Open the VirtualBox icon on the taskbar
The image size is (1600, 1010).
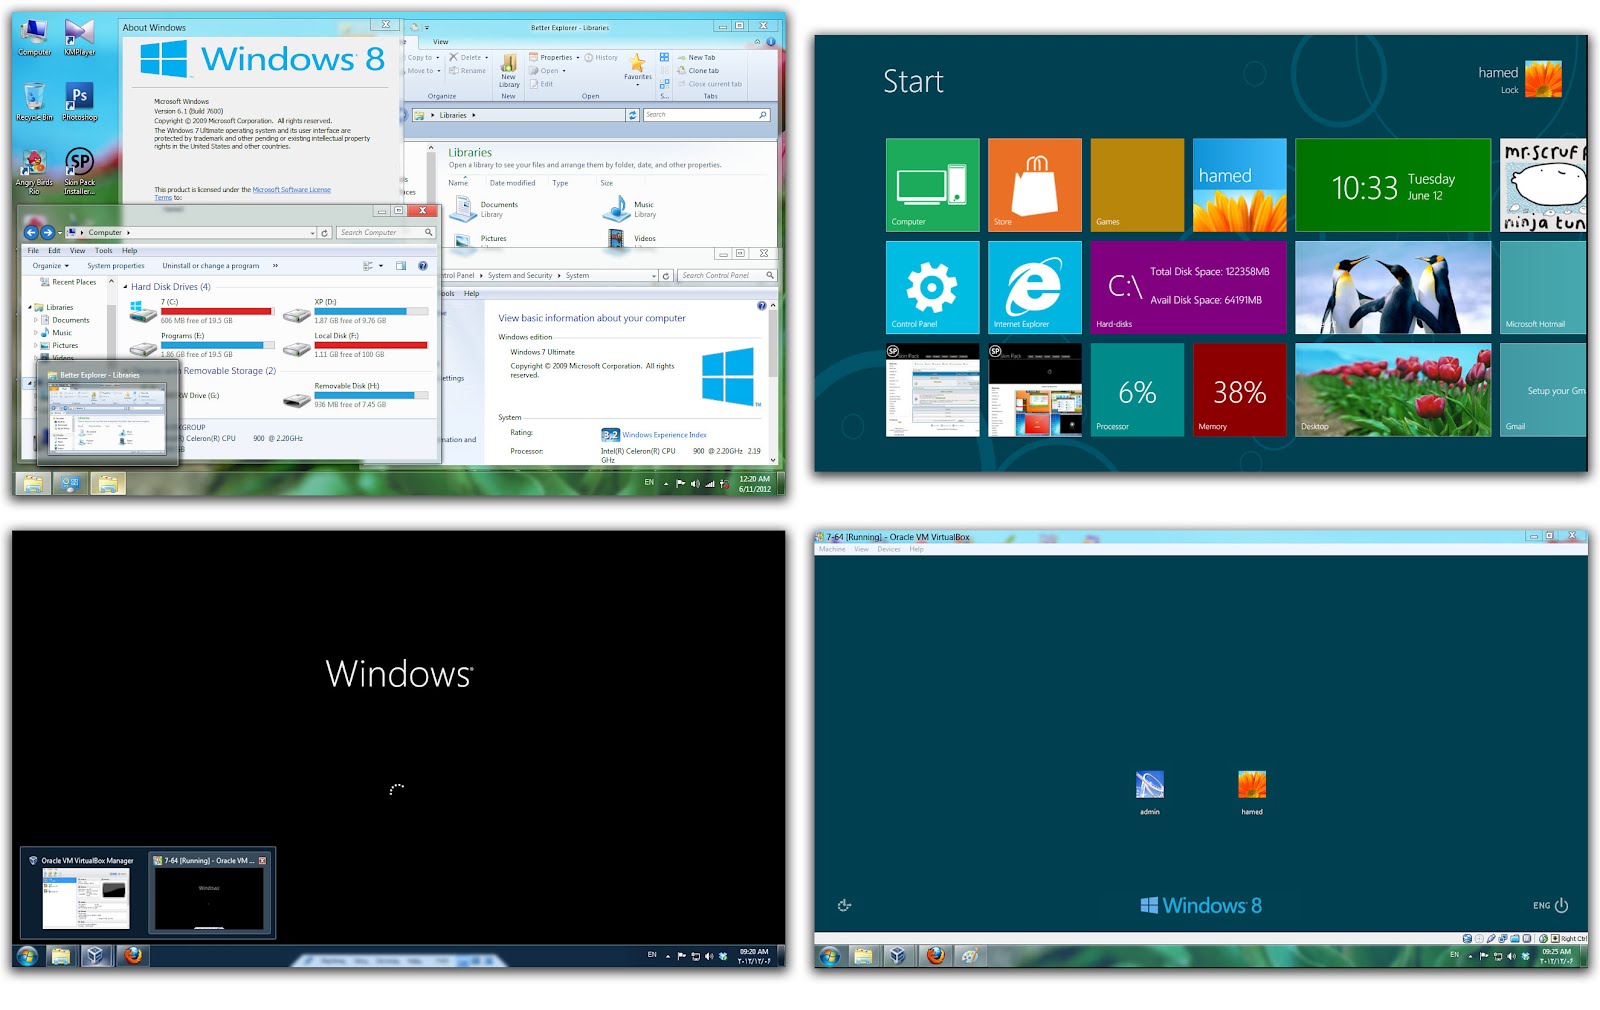[x=96, y=956]
